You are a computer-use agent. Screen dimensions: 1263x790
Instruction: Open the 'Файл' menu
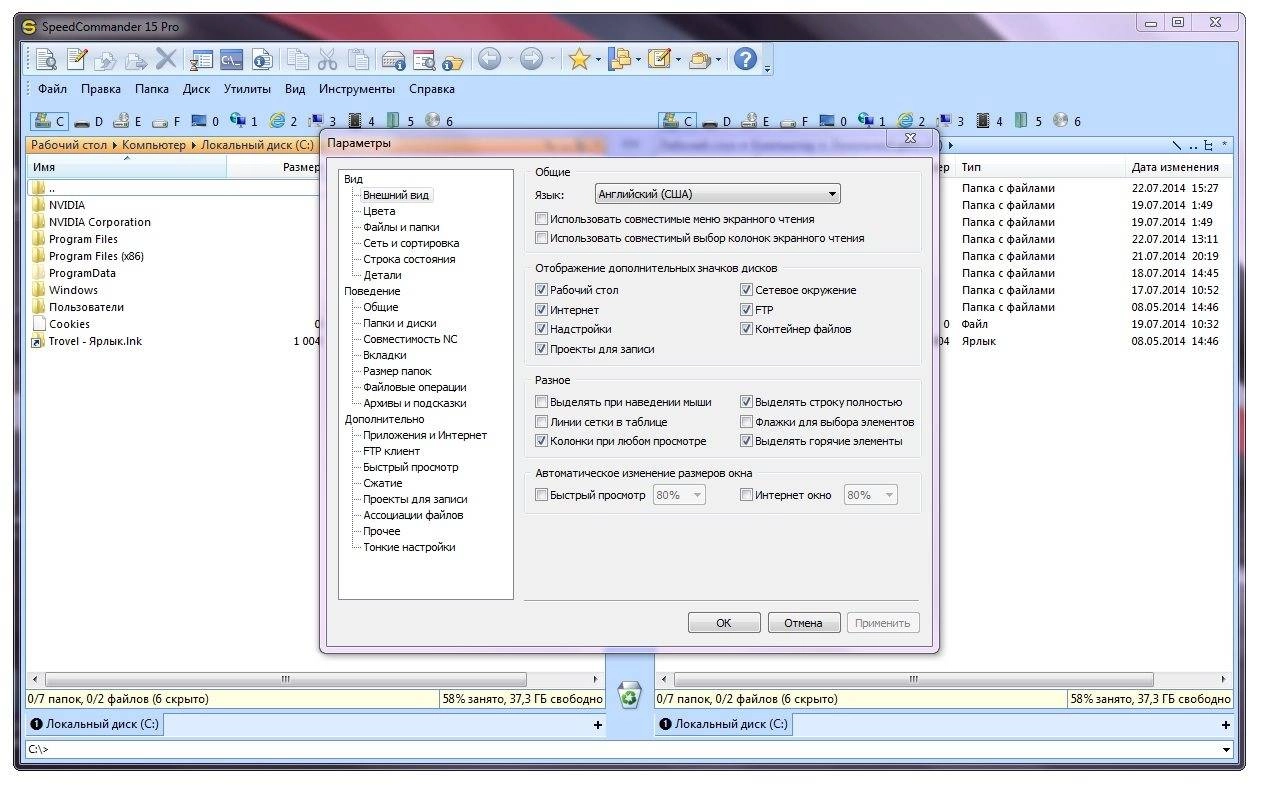(52, 89)
